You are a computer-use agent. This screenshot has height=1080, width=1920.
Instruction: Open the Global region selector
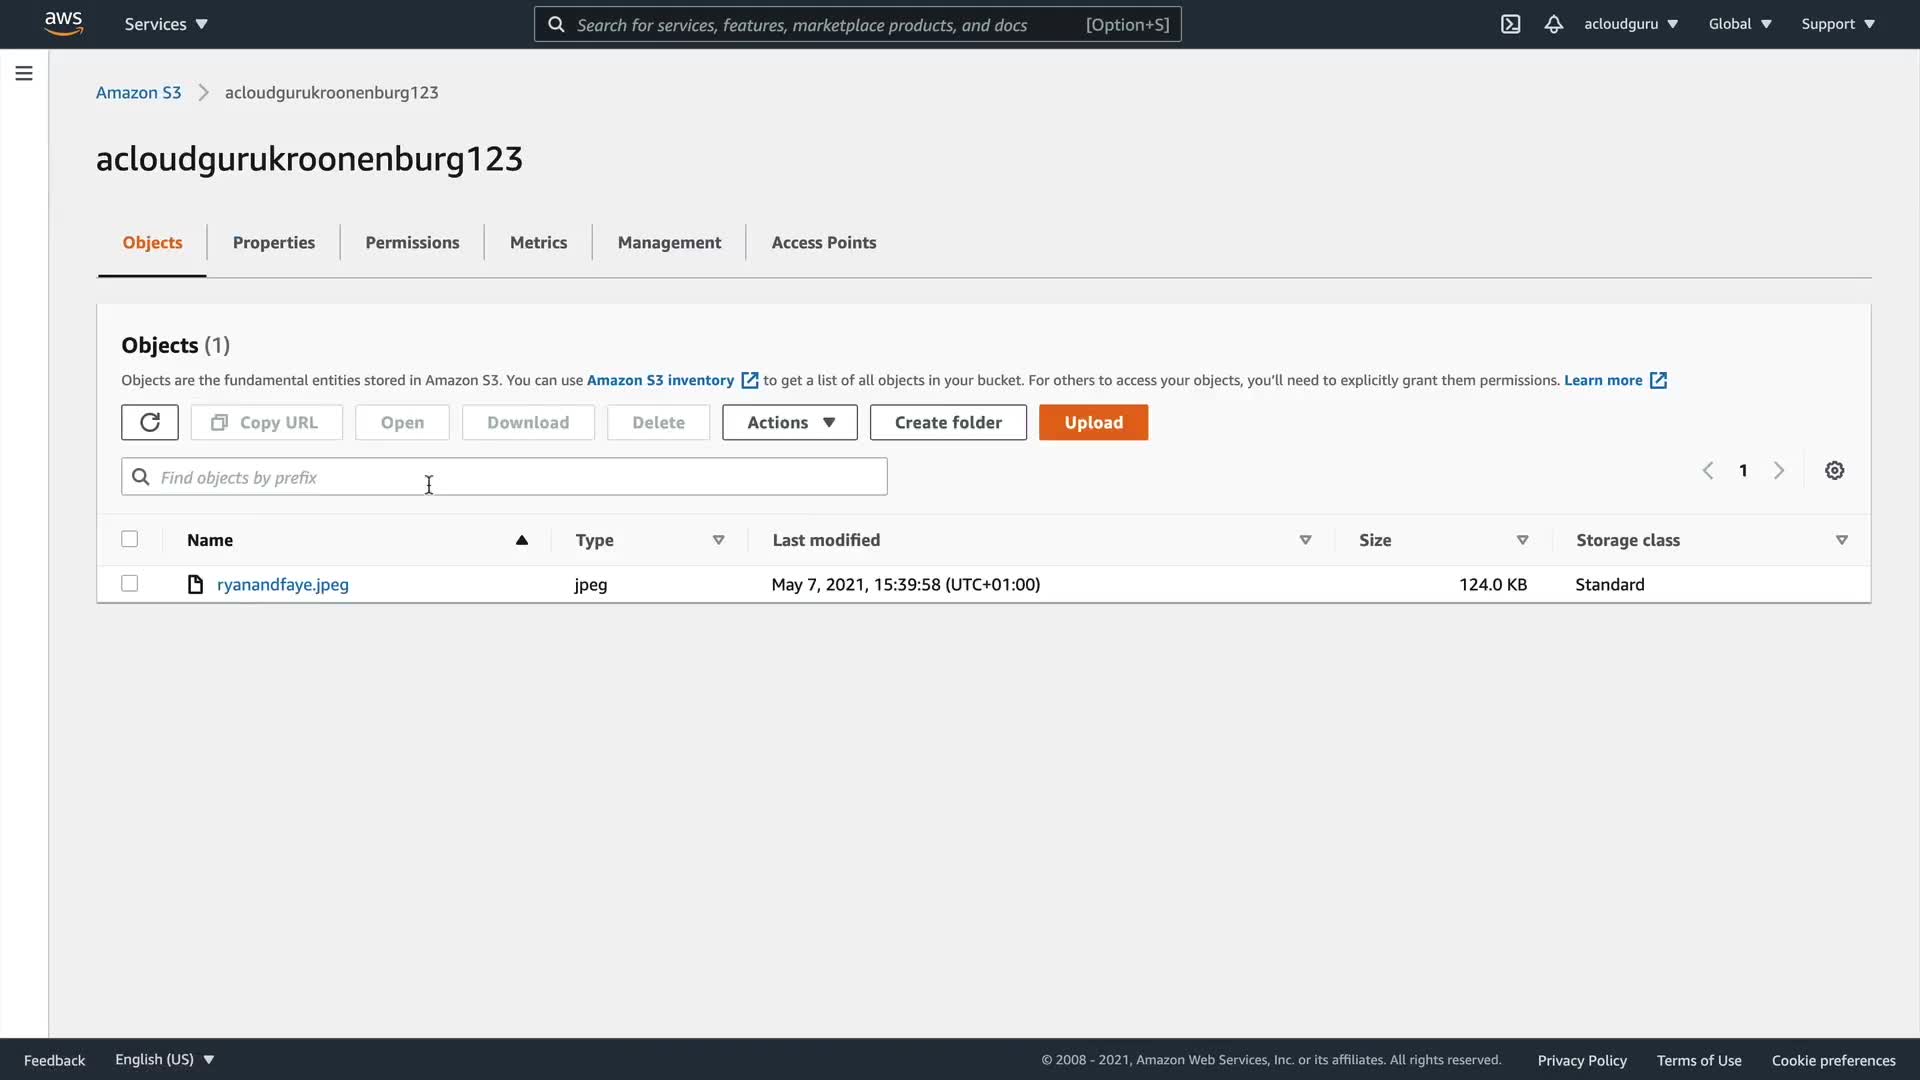pos(1739,24)
